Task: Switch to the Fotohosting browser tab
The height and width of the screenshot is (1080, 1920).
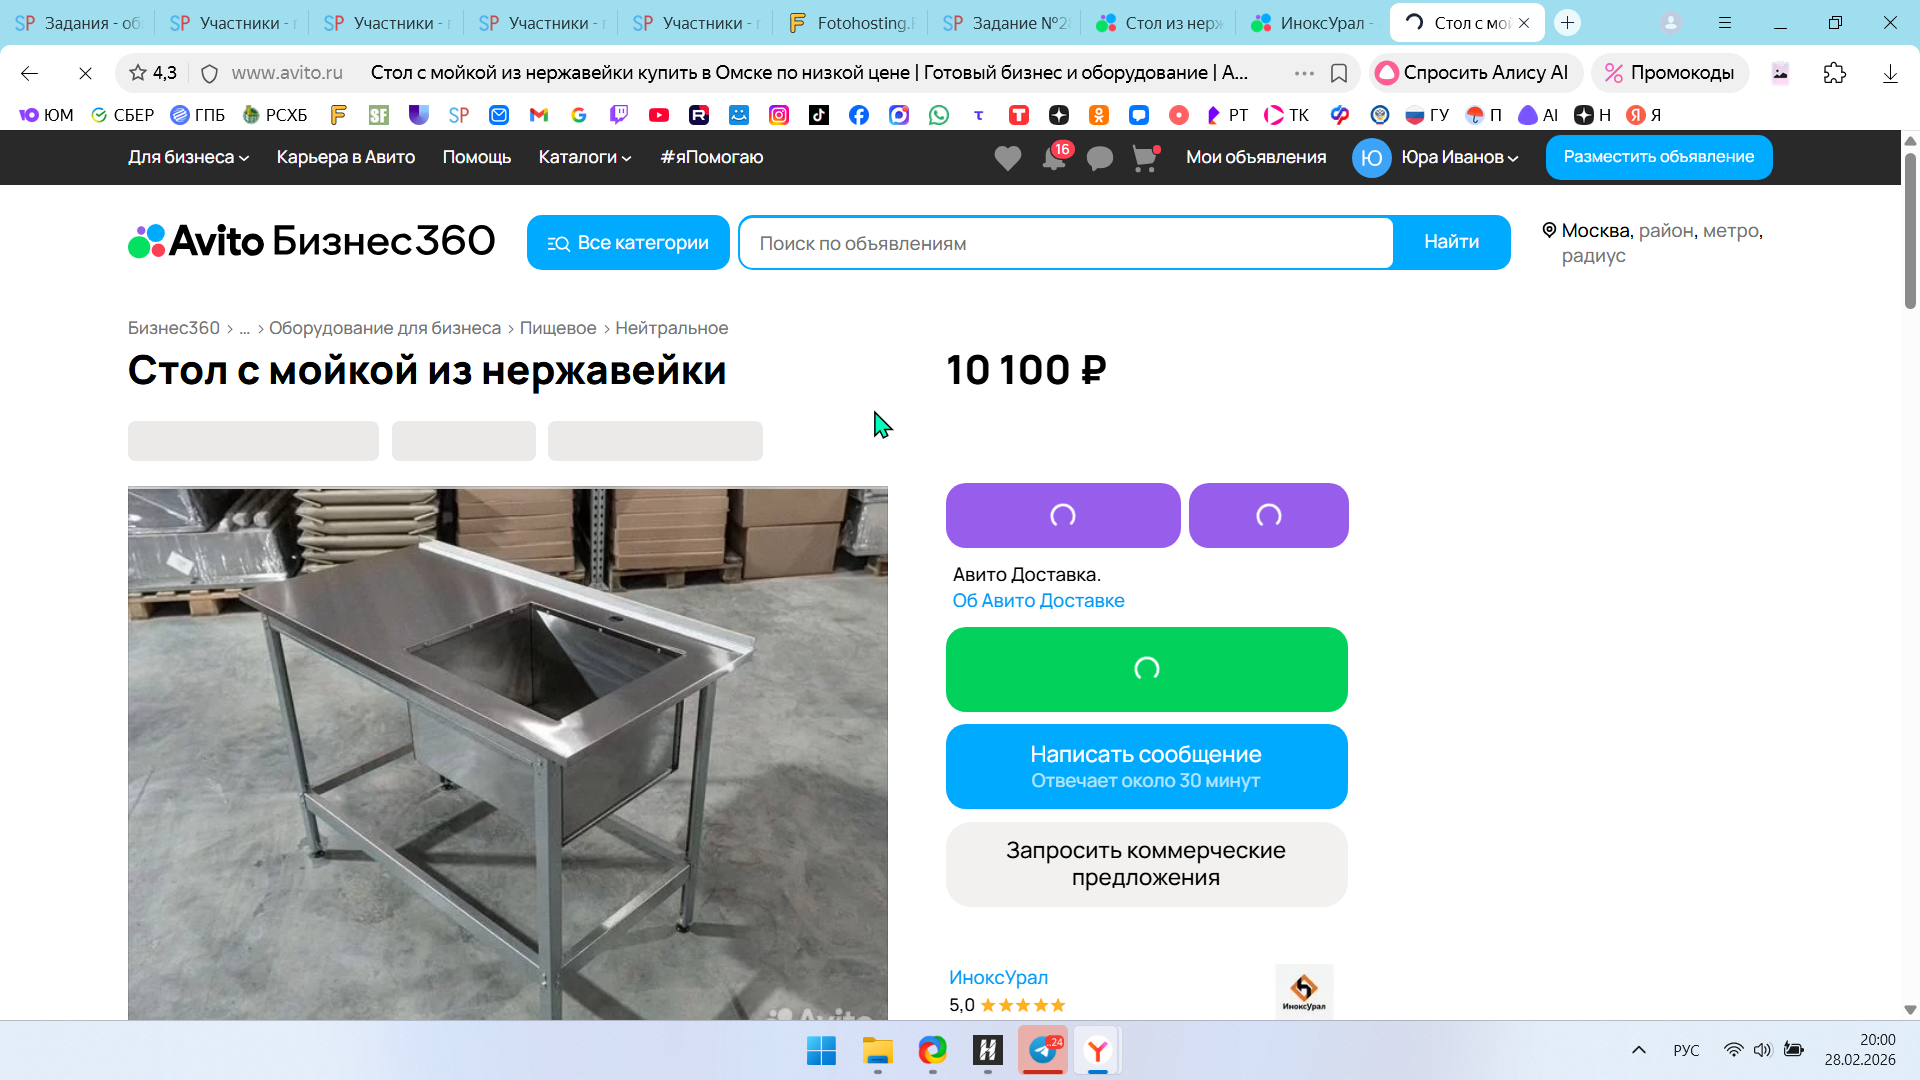Action: click(x=851, y=23)
